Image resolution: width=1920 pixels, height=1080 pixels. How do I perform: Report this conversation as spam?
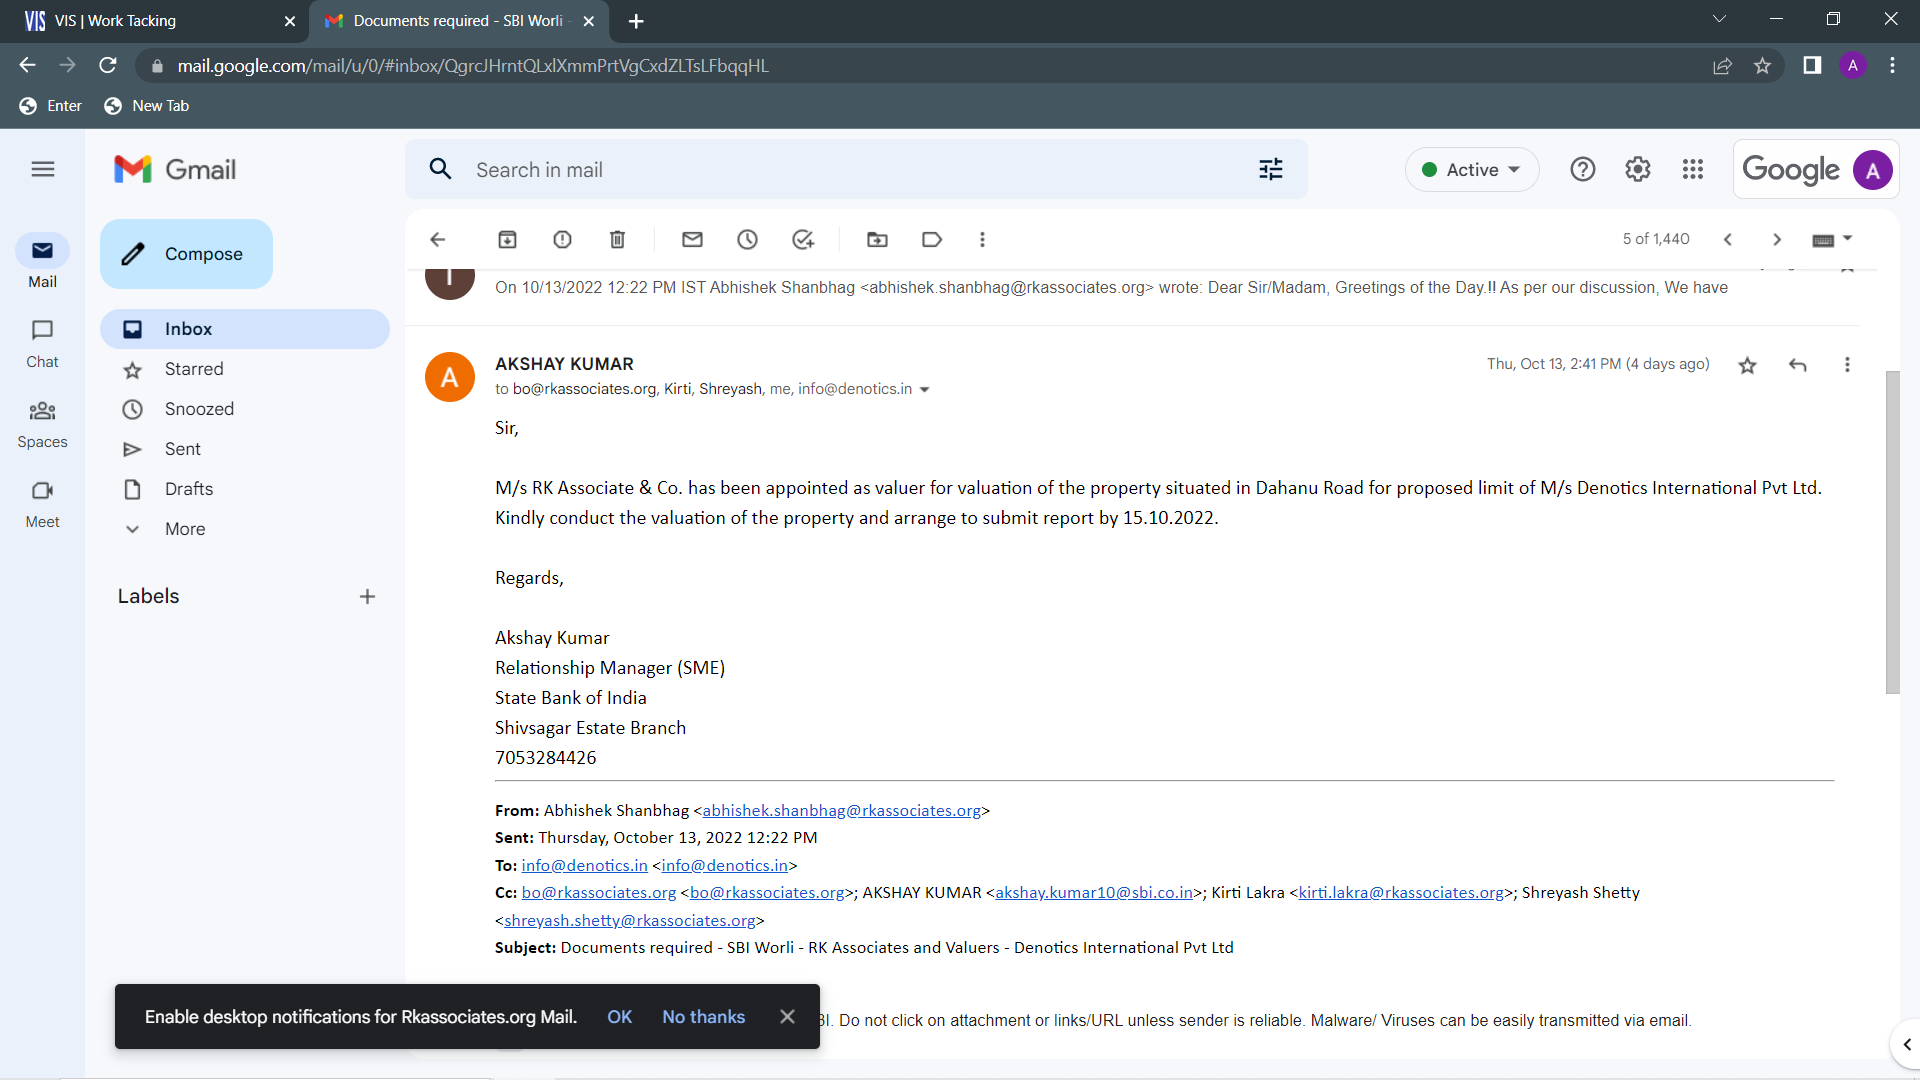pos(562,239)
